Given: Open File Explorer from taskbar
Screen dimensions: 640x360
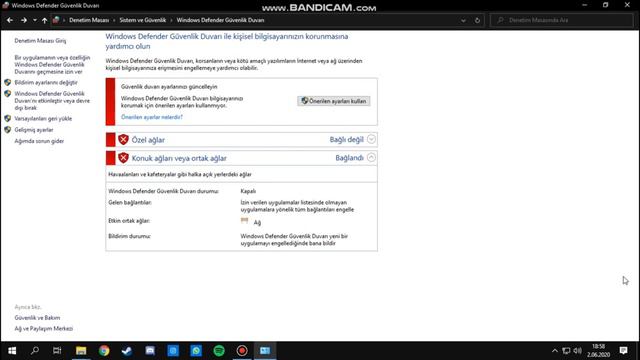Looking at the screenshot, I should (x=81, y=351).
